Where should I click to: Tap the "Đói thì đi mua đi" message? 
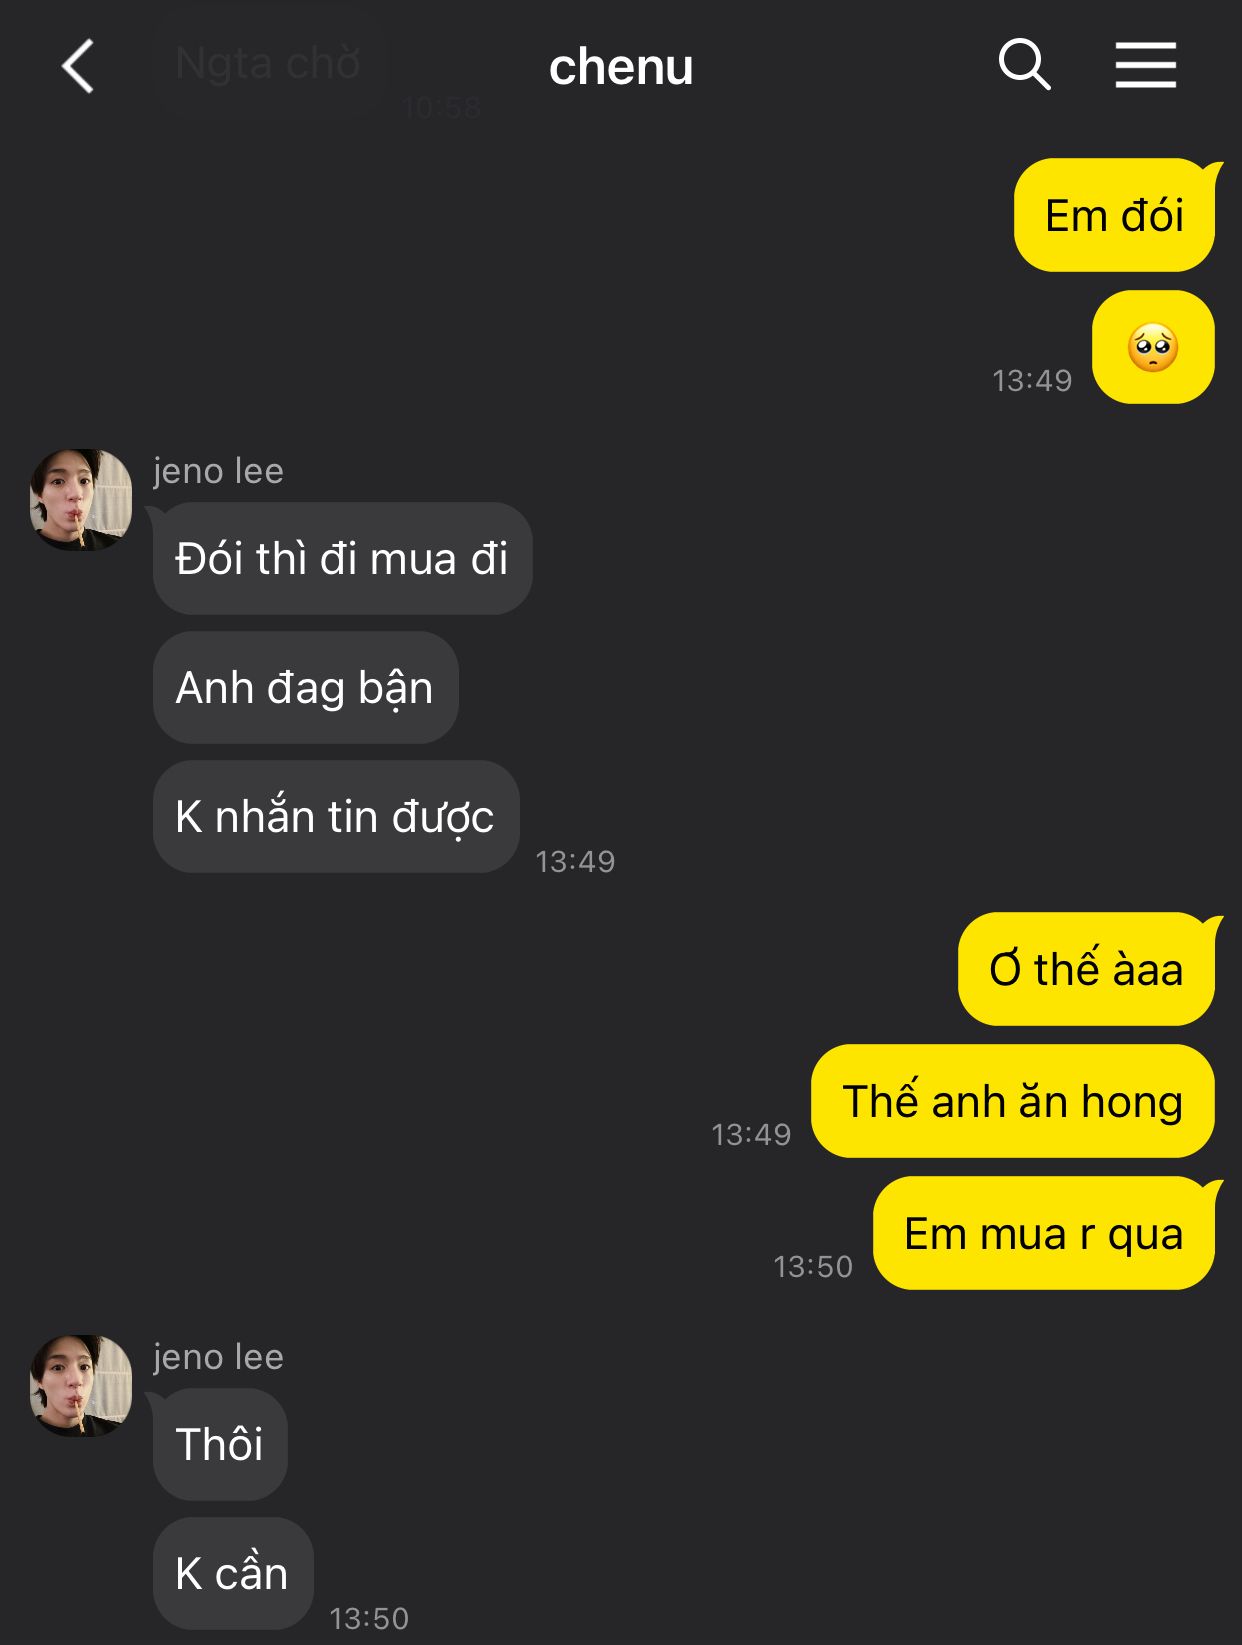tap(342, 558)
